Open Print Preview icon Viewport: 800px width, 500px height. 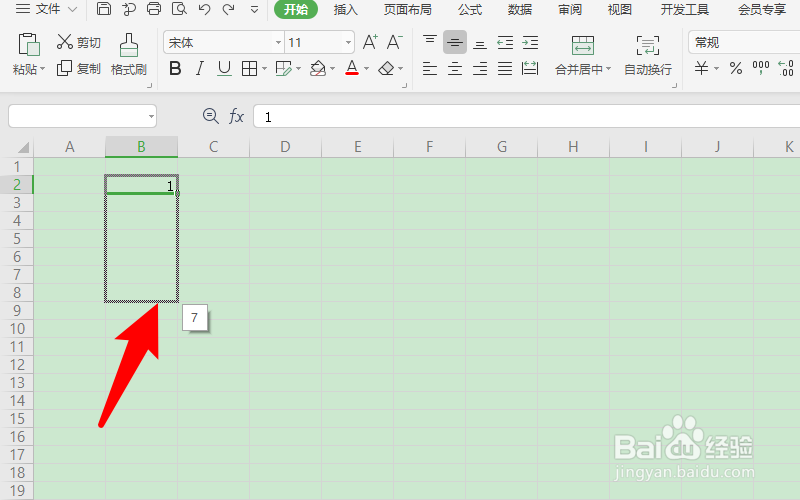tap(179, 9)
